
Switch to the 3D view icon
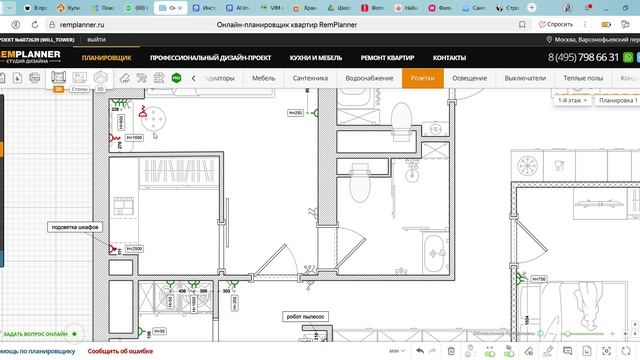[100, 78]
